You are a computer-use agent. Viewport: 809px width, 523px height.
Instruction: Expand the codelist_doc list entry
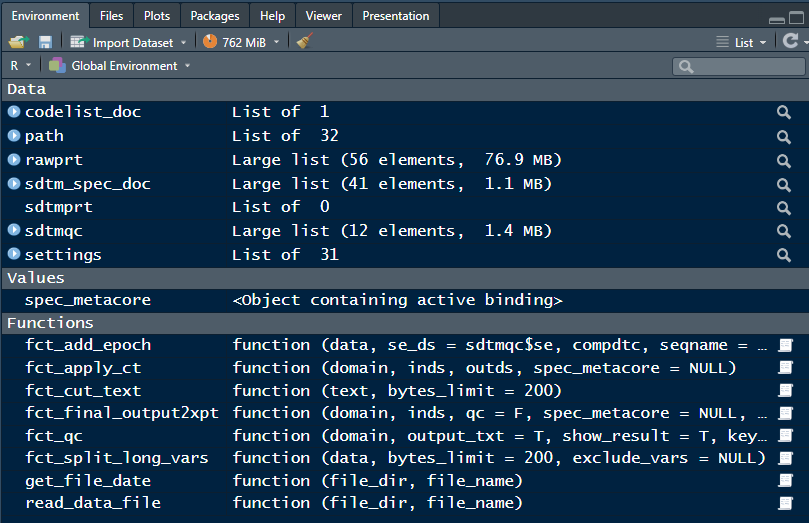coord(14,112)
